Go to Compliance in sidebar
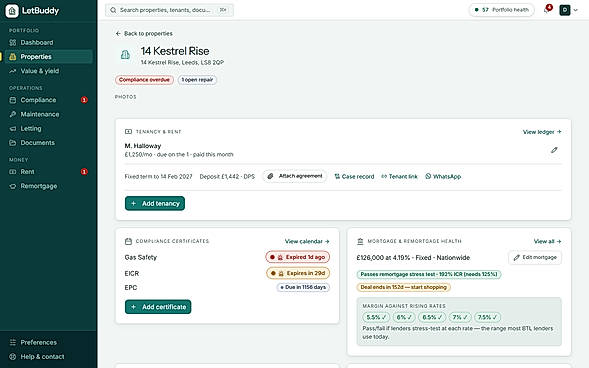The width and height of the screenshot is (589, 368). tap(49, 100)
